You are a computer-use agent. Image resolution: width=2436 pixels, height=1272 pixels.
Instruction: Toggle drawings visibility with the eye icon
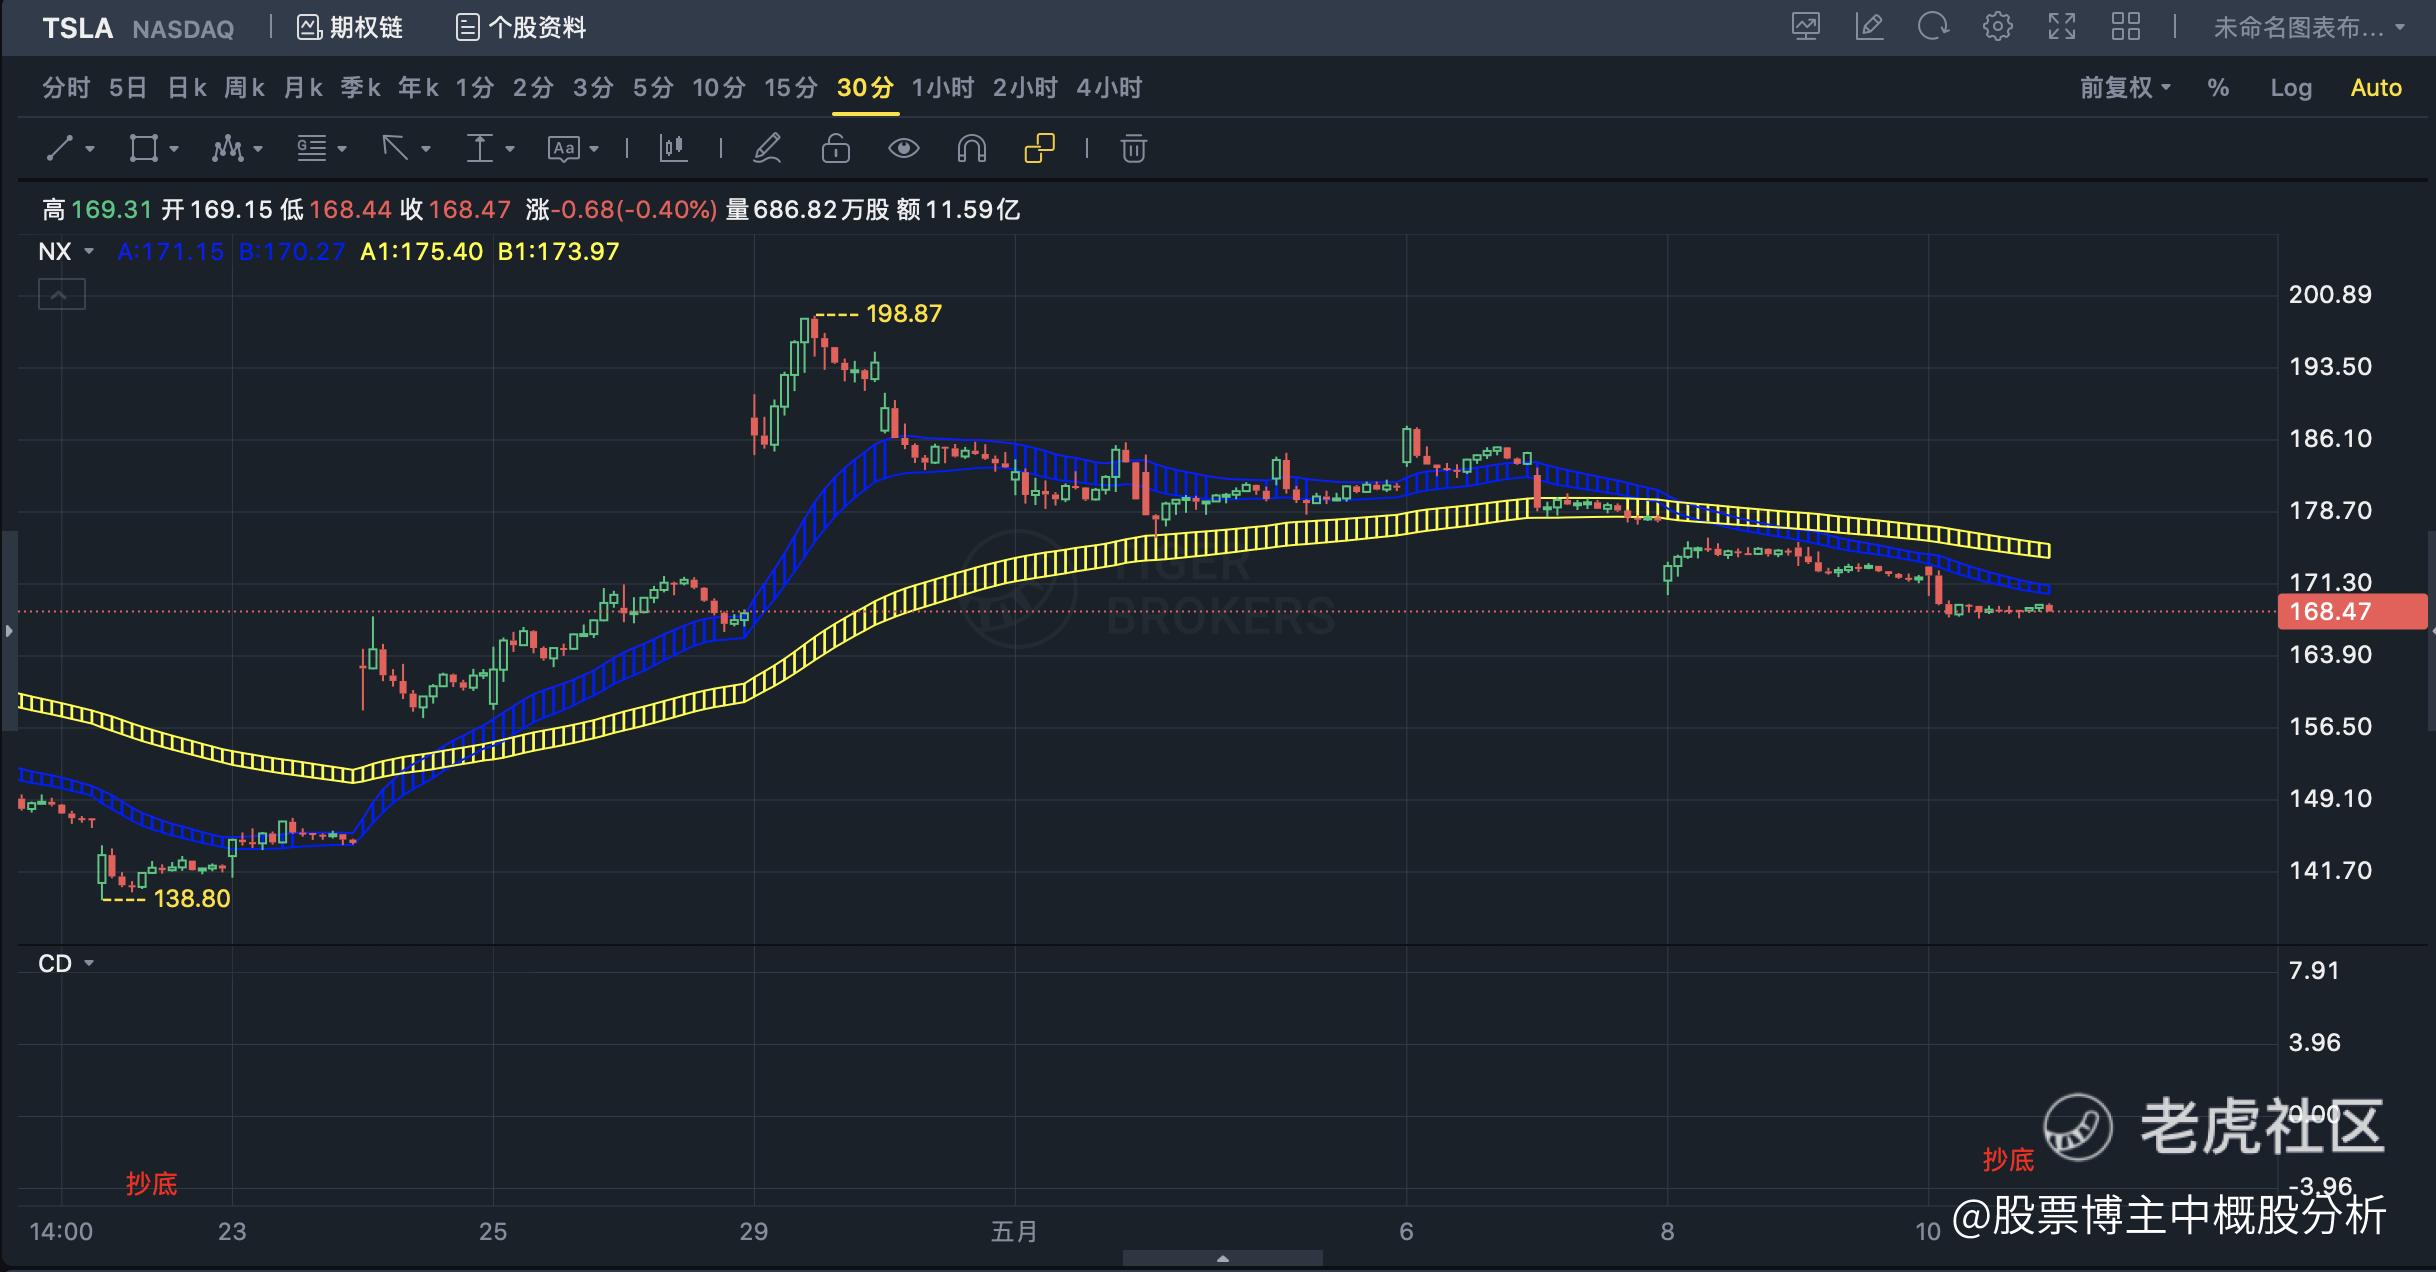[903, 149]
